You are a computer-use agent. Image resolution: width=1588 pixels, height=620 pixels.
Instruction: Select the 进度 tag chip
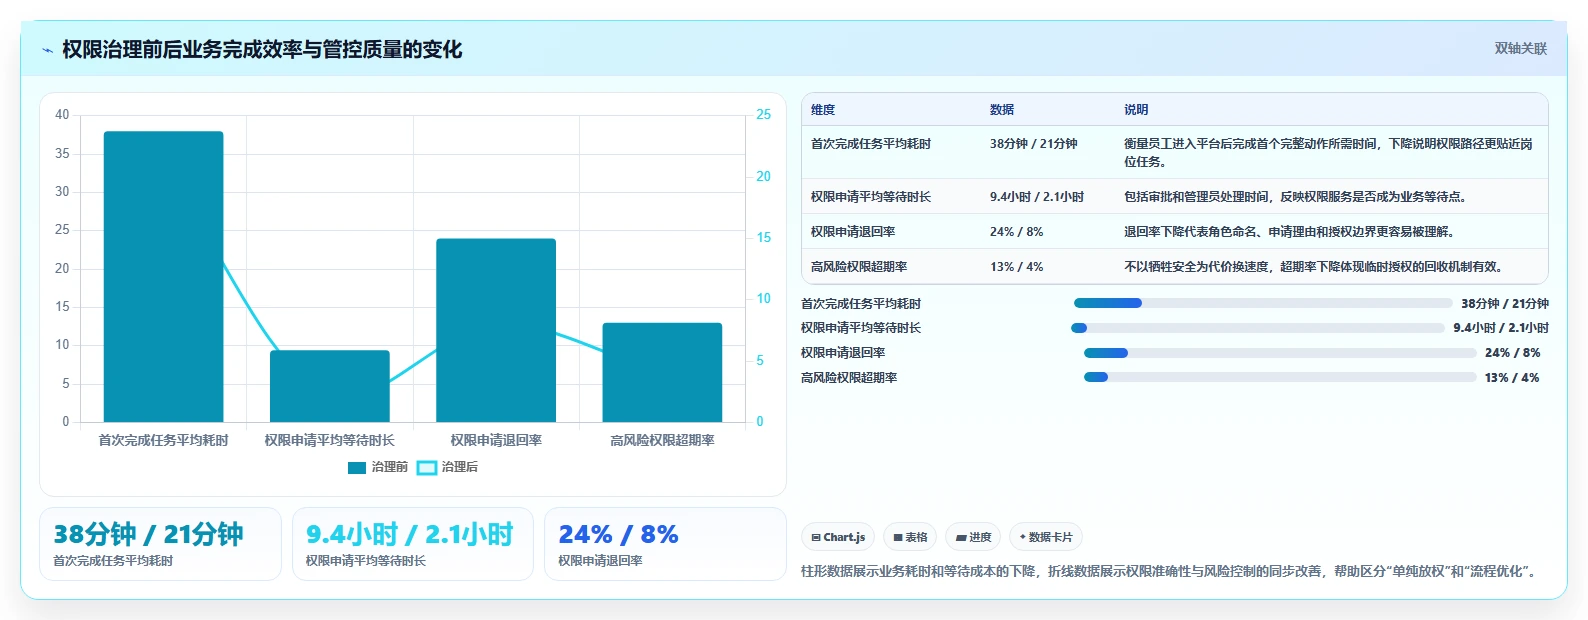click(973, 537)
